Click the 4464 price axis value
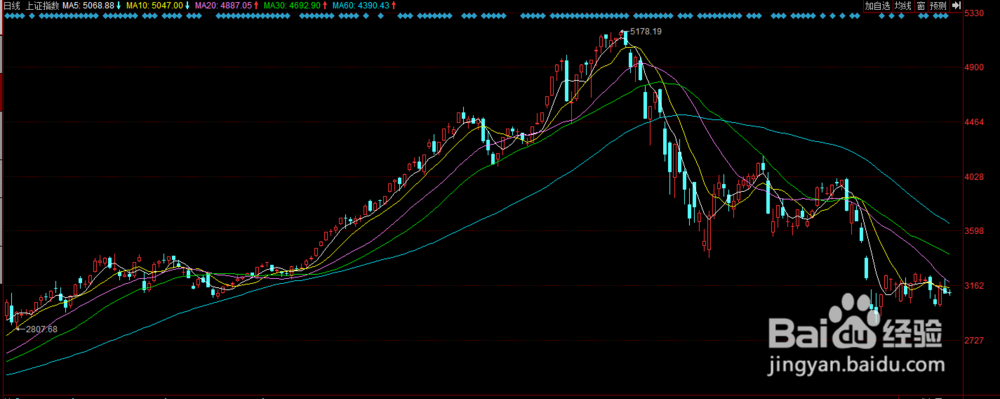The image size is (1000, 399). tap(973, 122)
